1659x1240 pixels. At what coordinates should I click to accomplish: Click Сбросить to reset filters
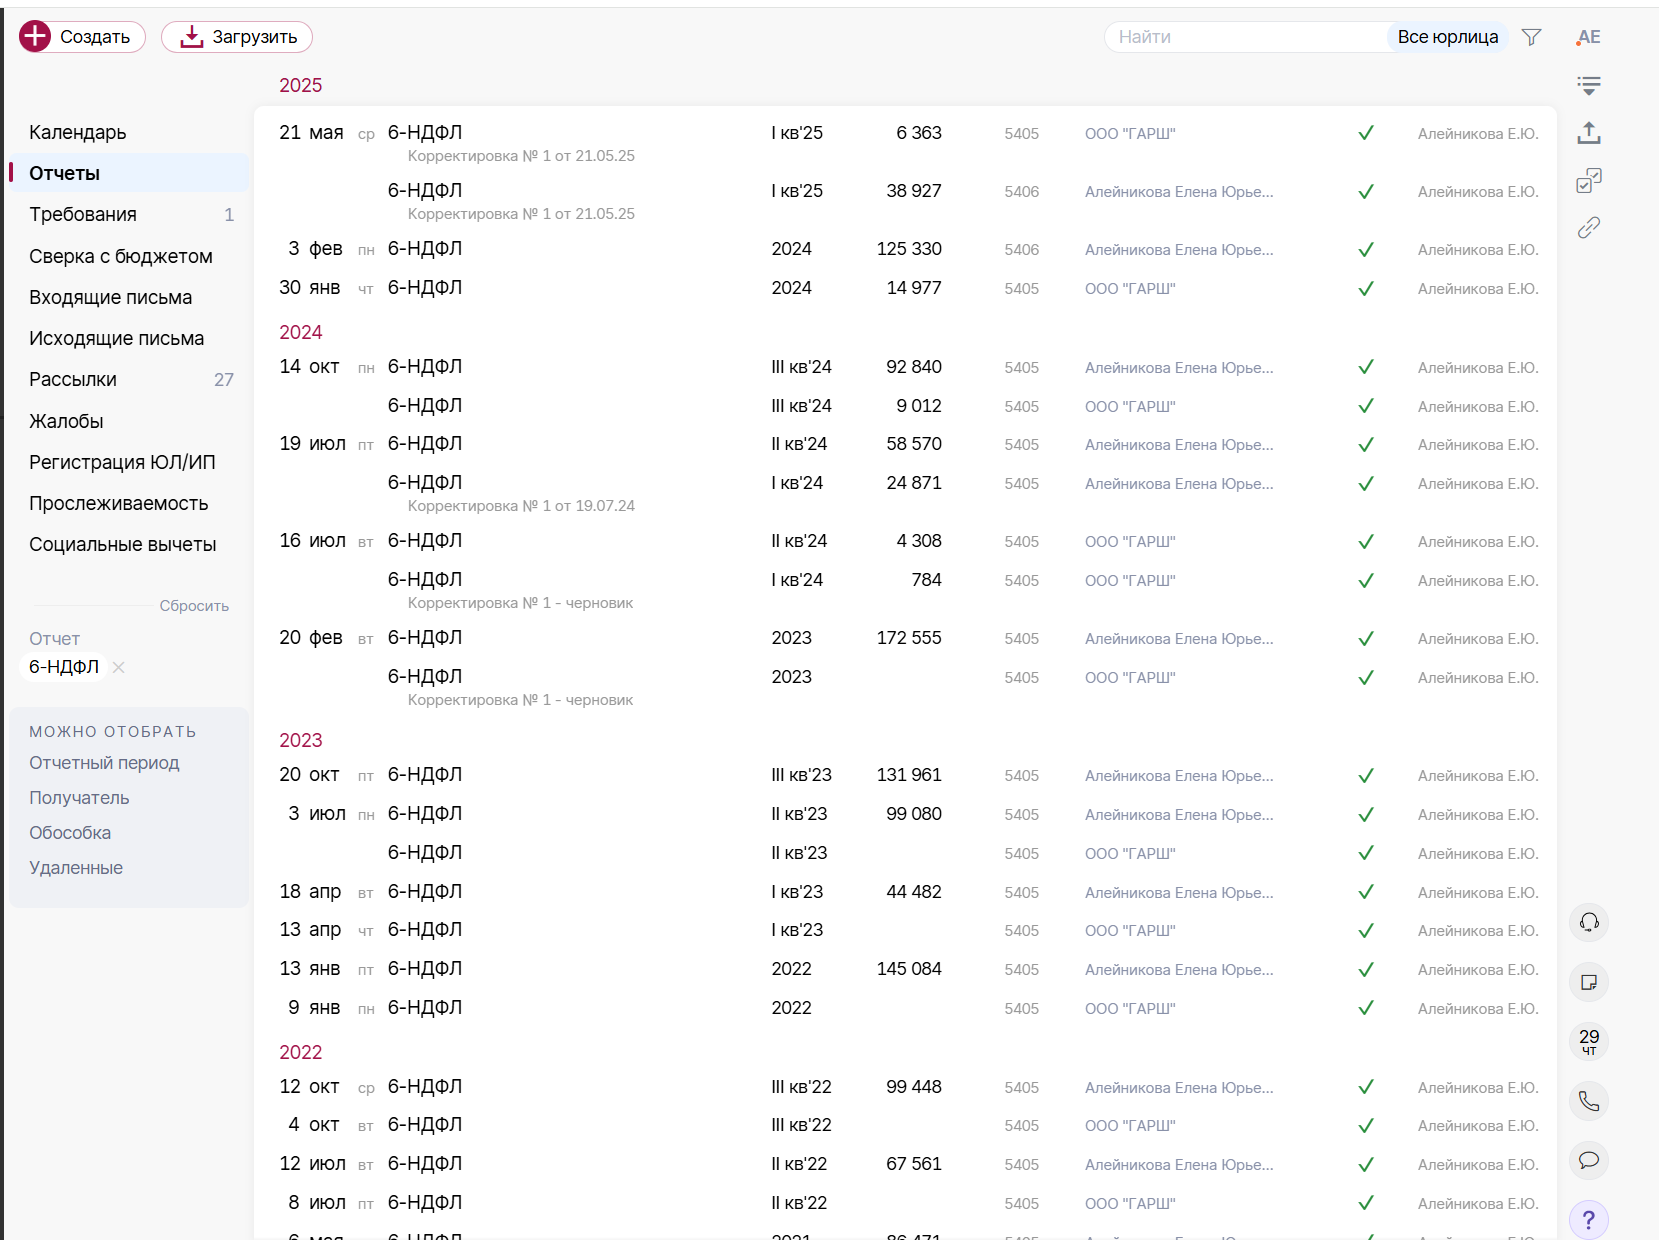click(194, 606)
